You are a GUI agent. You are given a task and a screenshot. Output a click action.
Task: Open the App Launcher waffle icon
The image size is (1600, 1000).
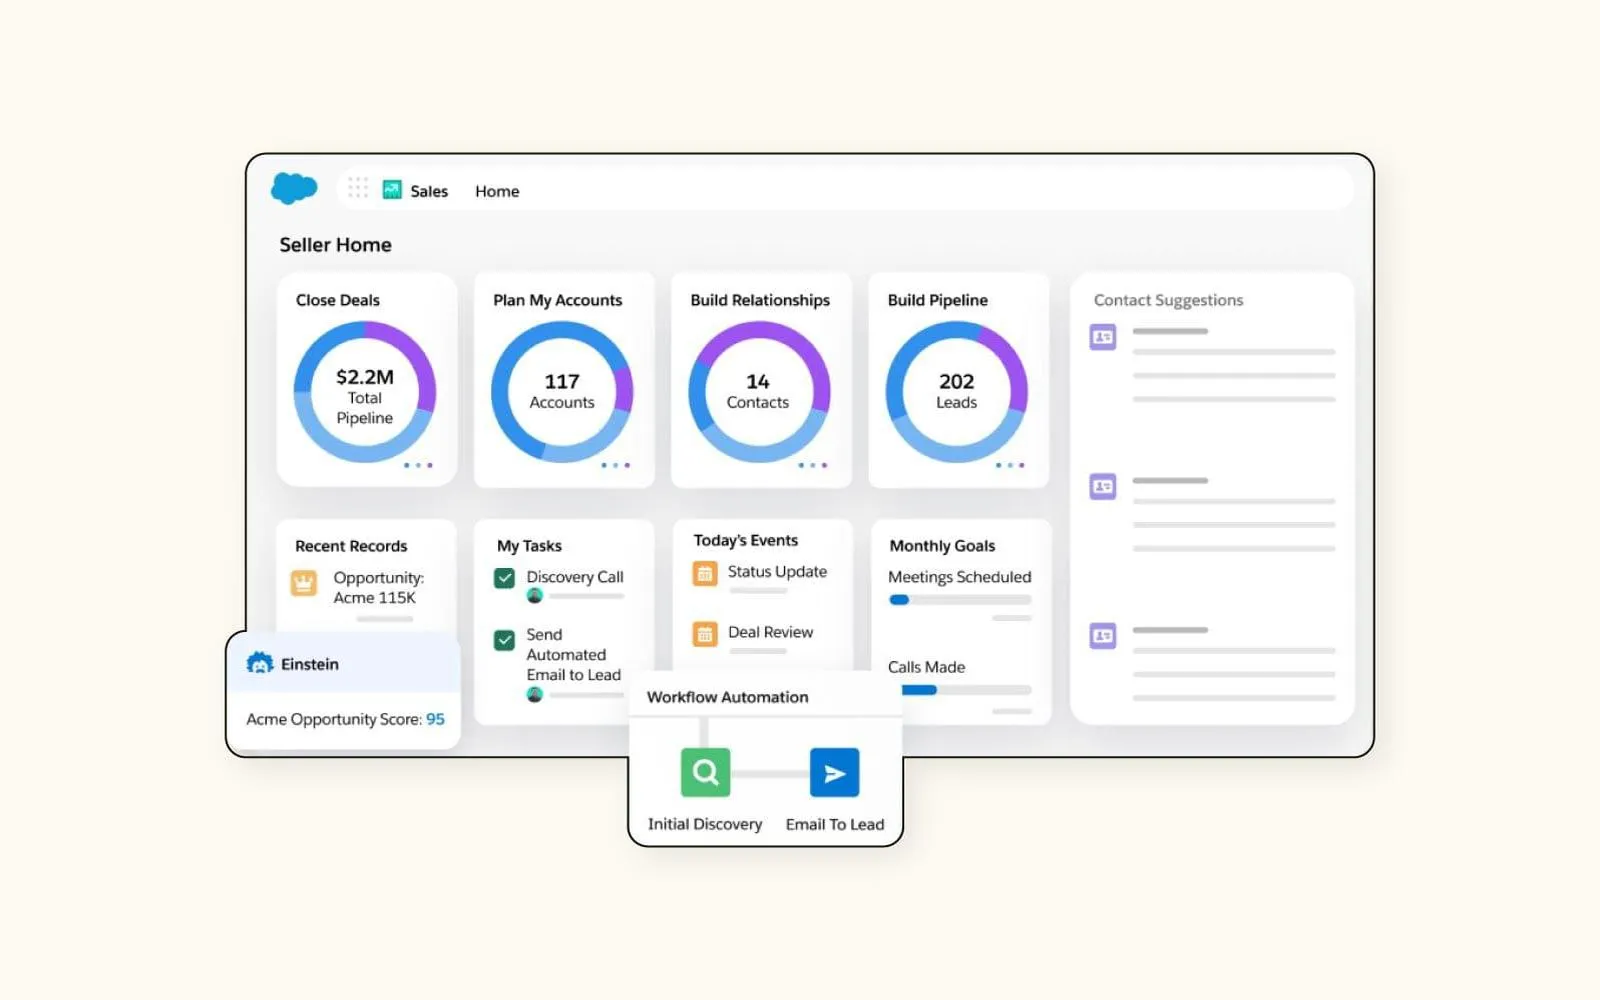[x=357, y=189]
